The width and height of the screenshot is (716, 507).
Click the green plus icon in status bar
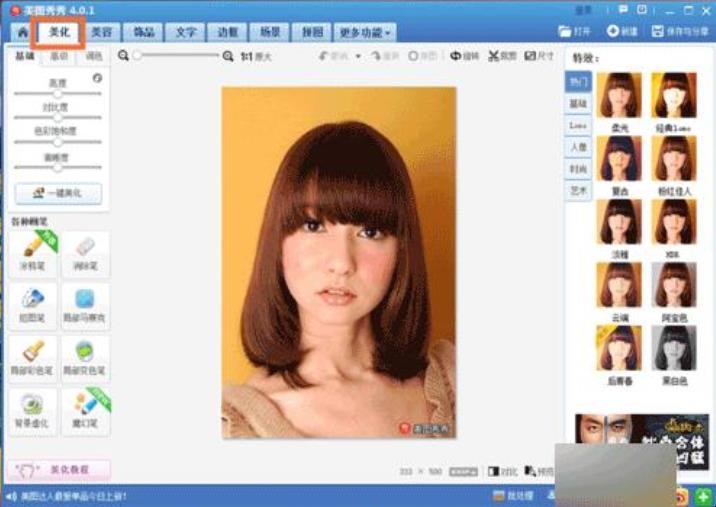click(x=703, y=496)
